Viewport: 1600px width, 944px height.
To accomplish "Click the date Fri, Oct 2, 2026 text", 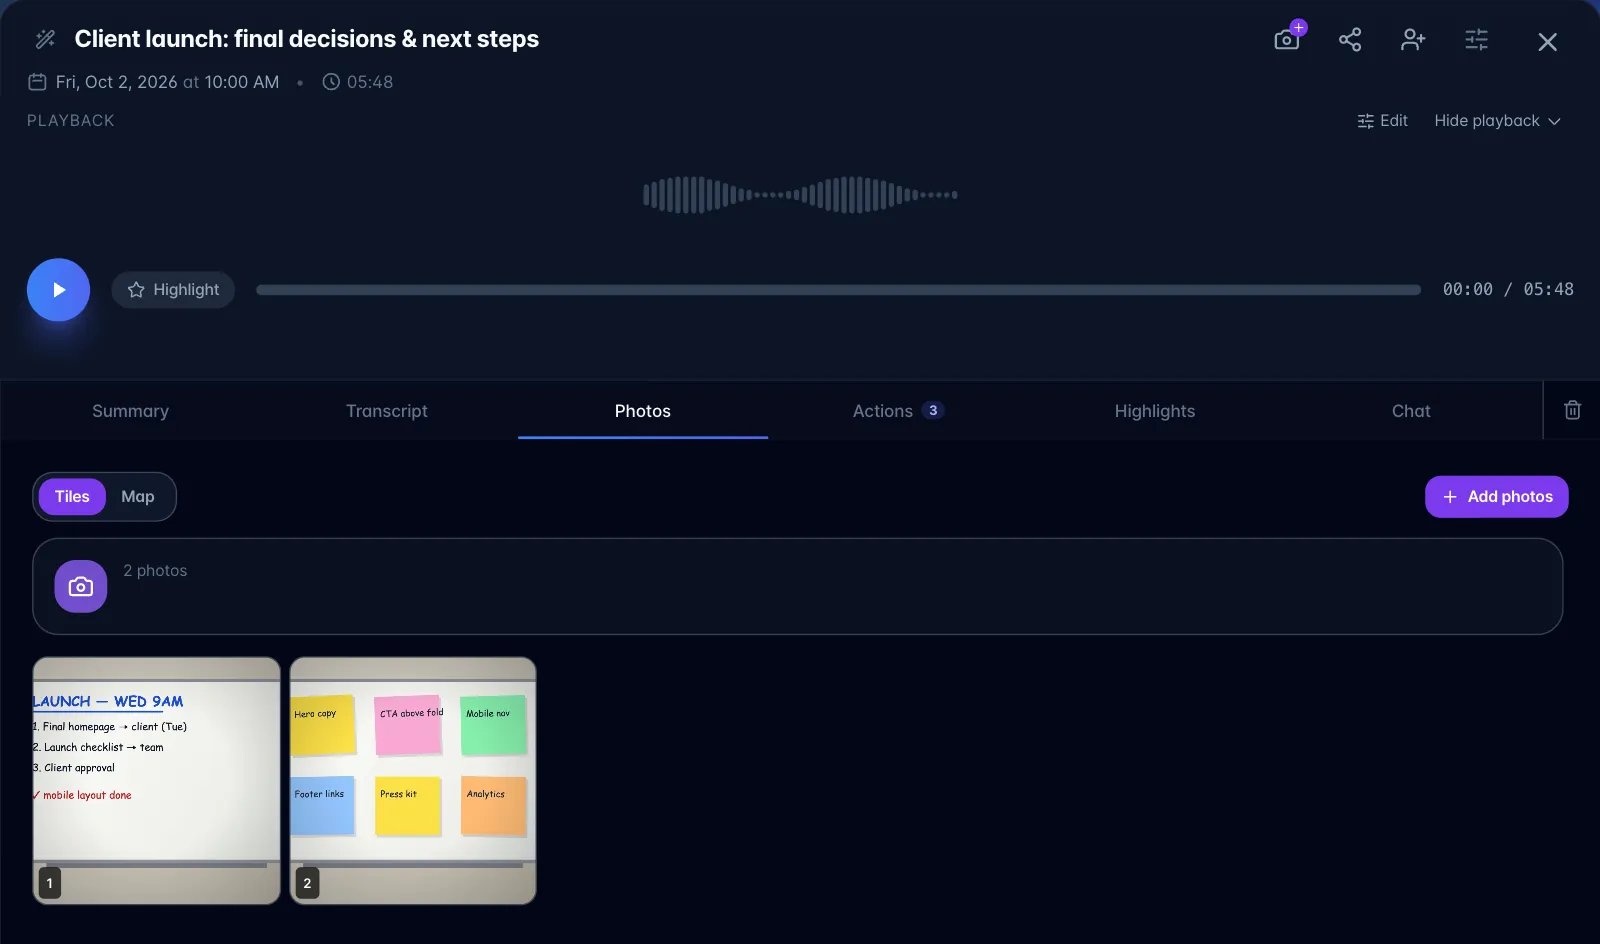I will click(116, 82).
